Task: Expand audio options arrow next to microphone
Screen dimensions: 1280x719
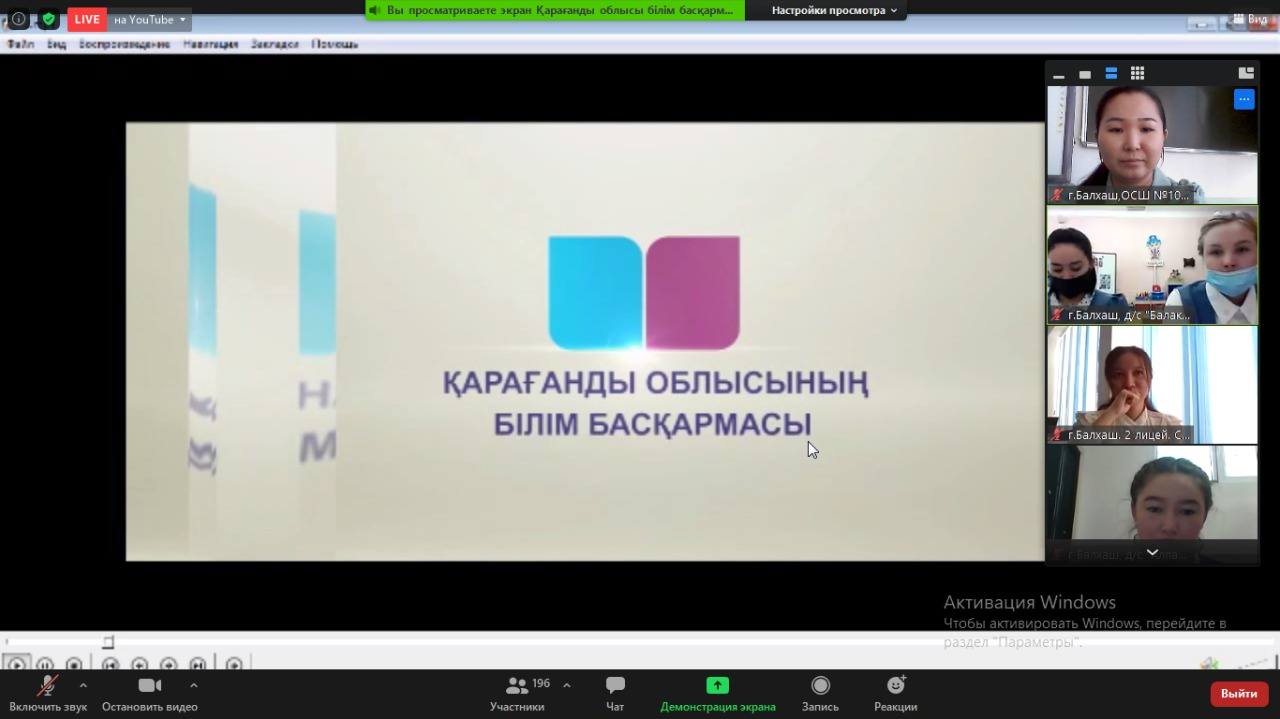Action: tap(83, 685)
